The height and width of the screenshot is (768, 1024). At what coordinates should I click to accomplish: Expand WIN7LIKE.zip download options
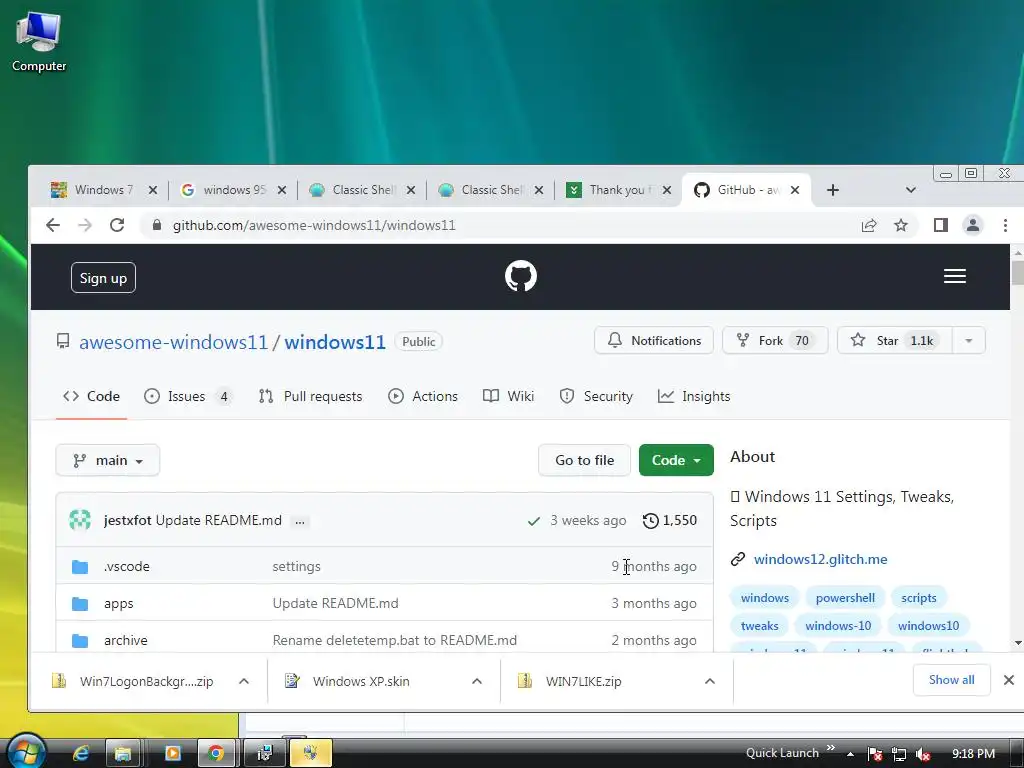tap(710, 681)
